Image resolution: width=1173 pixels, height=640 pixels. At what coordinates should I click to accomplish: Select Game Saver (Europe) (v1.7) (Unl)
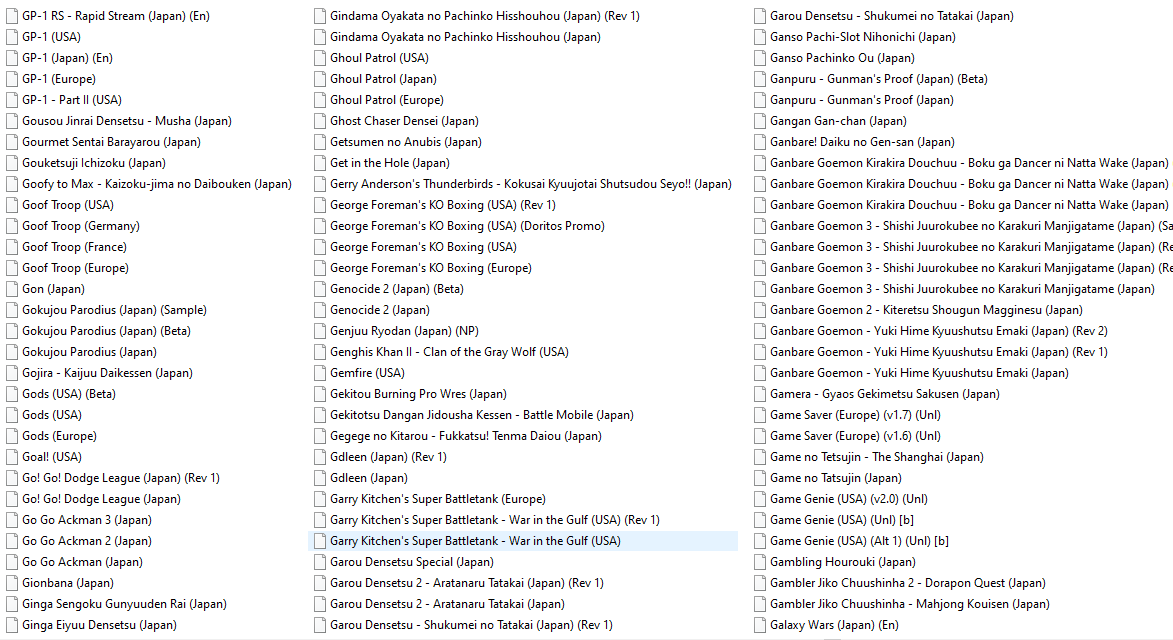856,415
